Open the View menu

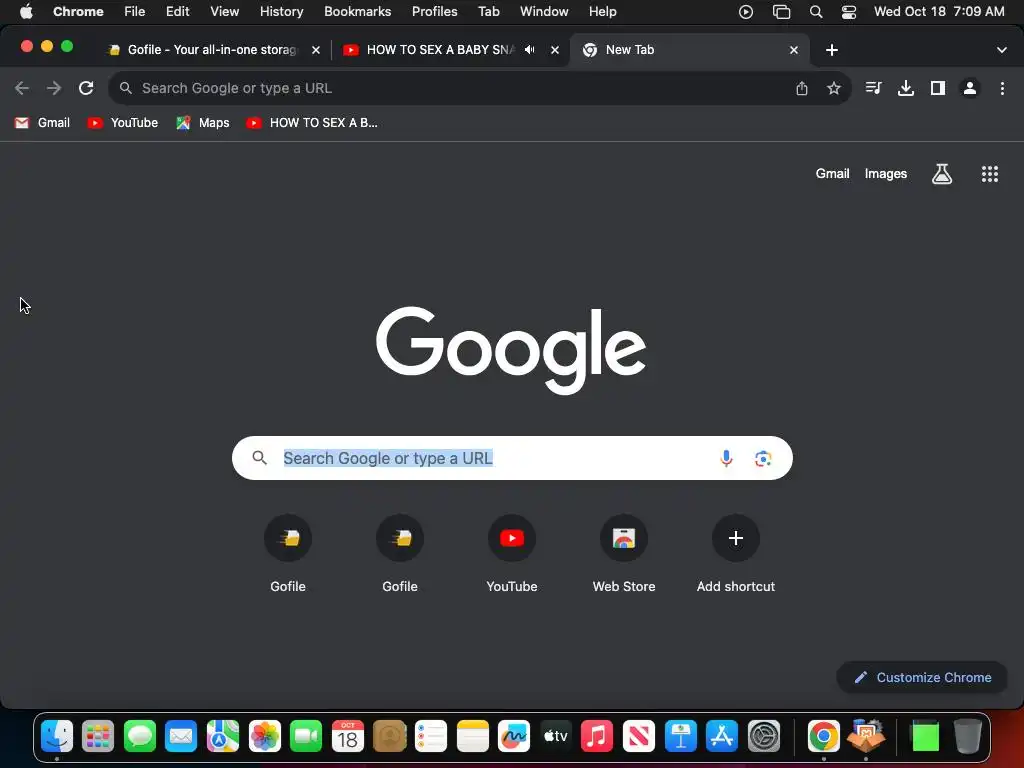(x=224, y=12)
